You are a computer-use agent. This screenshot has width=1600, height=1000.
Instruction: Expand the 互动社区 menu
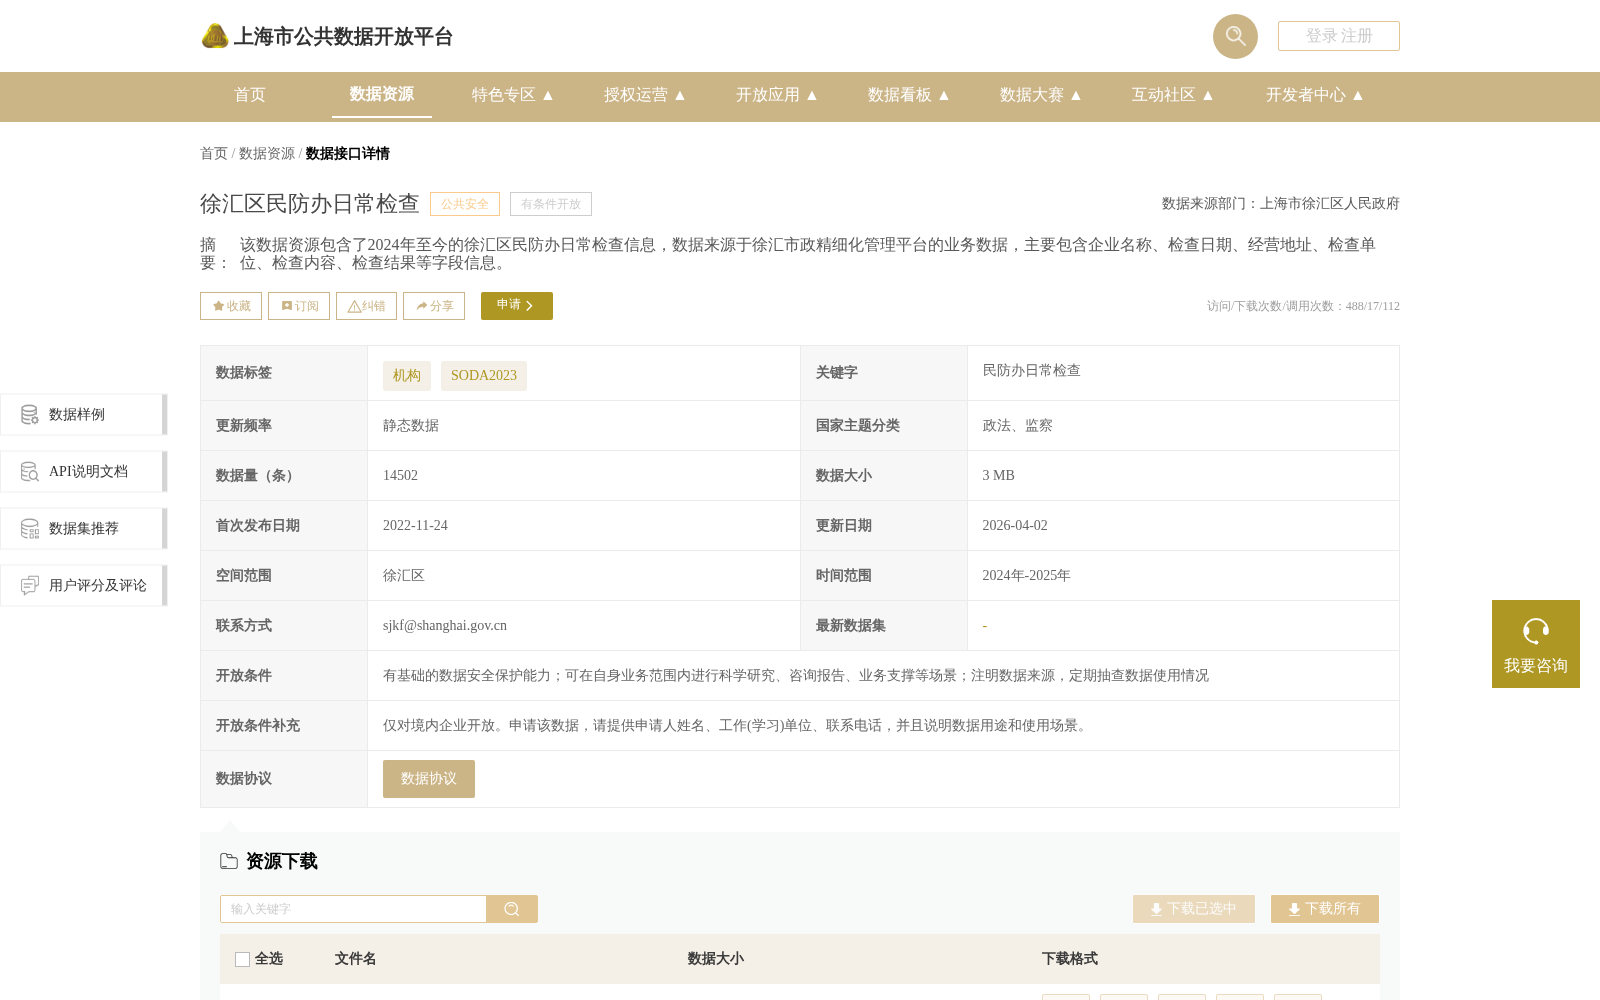[1172, 95]
